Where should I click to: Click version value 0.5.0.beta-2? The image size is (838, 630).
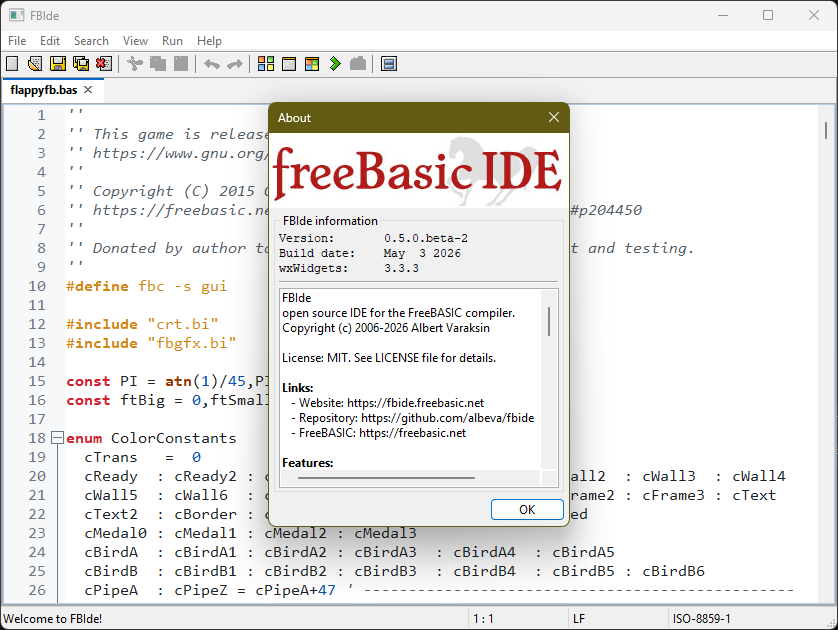[x=425, y=238]
